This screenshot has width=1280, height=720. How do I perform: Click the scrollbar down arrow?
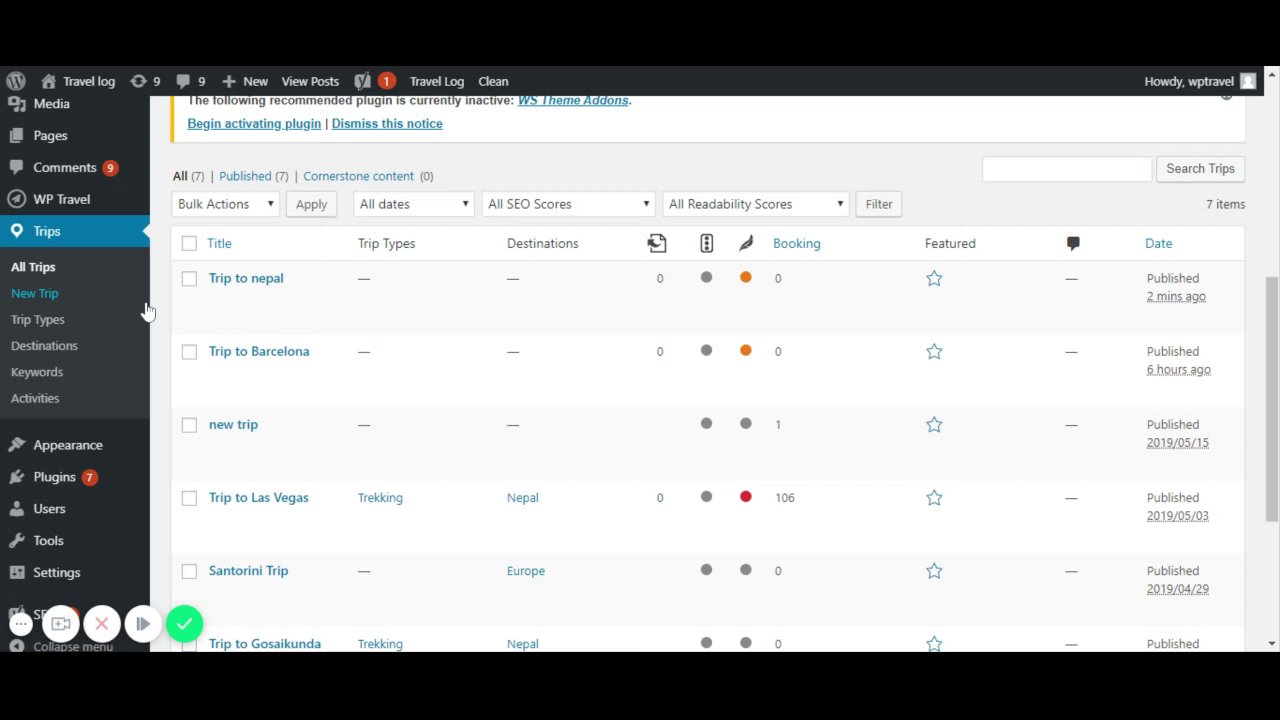click(1272, 644)
